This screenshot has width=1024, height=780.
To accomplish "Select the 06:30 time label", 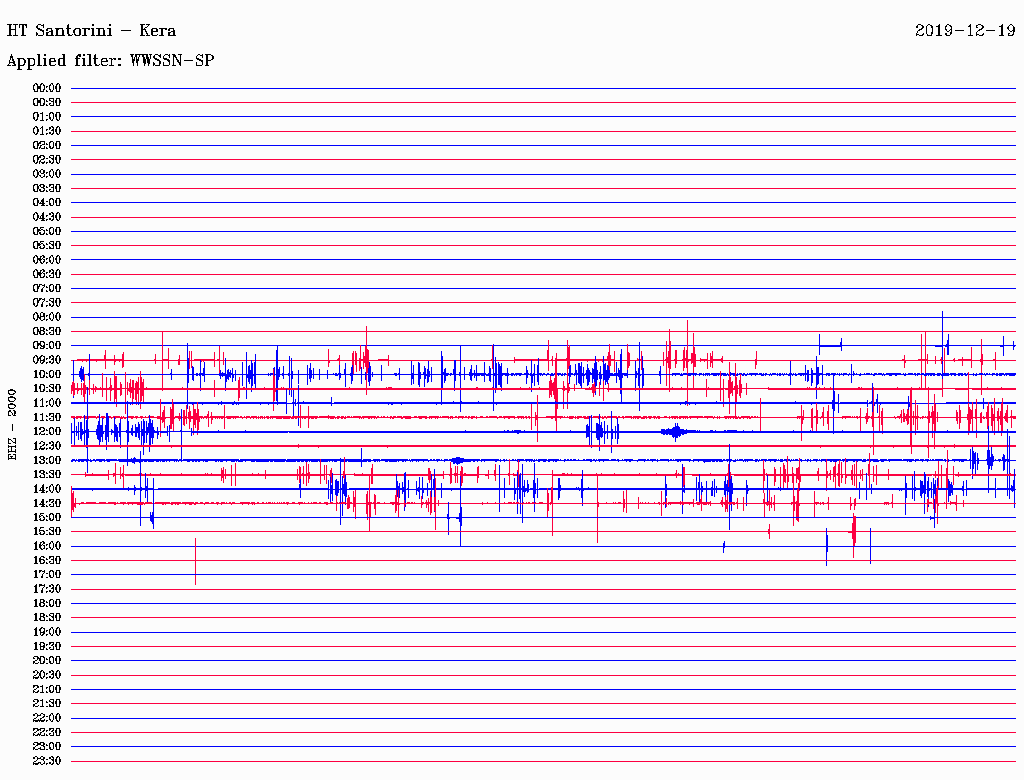I will tap(47, 274).
